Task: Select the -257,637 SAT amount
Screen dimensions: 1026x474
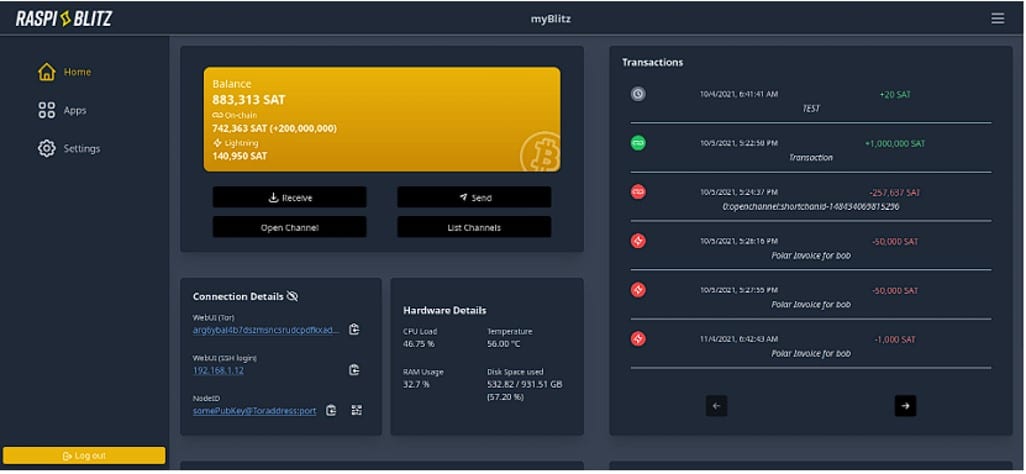Action: (x=894, y=192)
